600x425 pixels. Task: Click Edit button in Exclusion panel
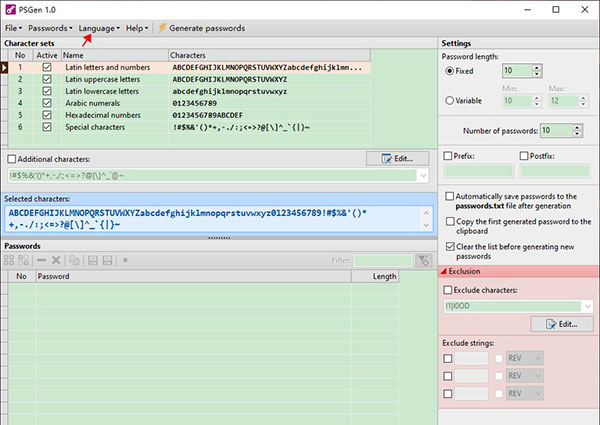coord(561,324)
